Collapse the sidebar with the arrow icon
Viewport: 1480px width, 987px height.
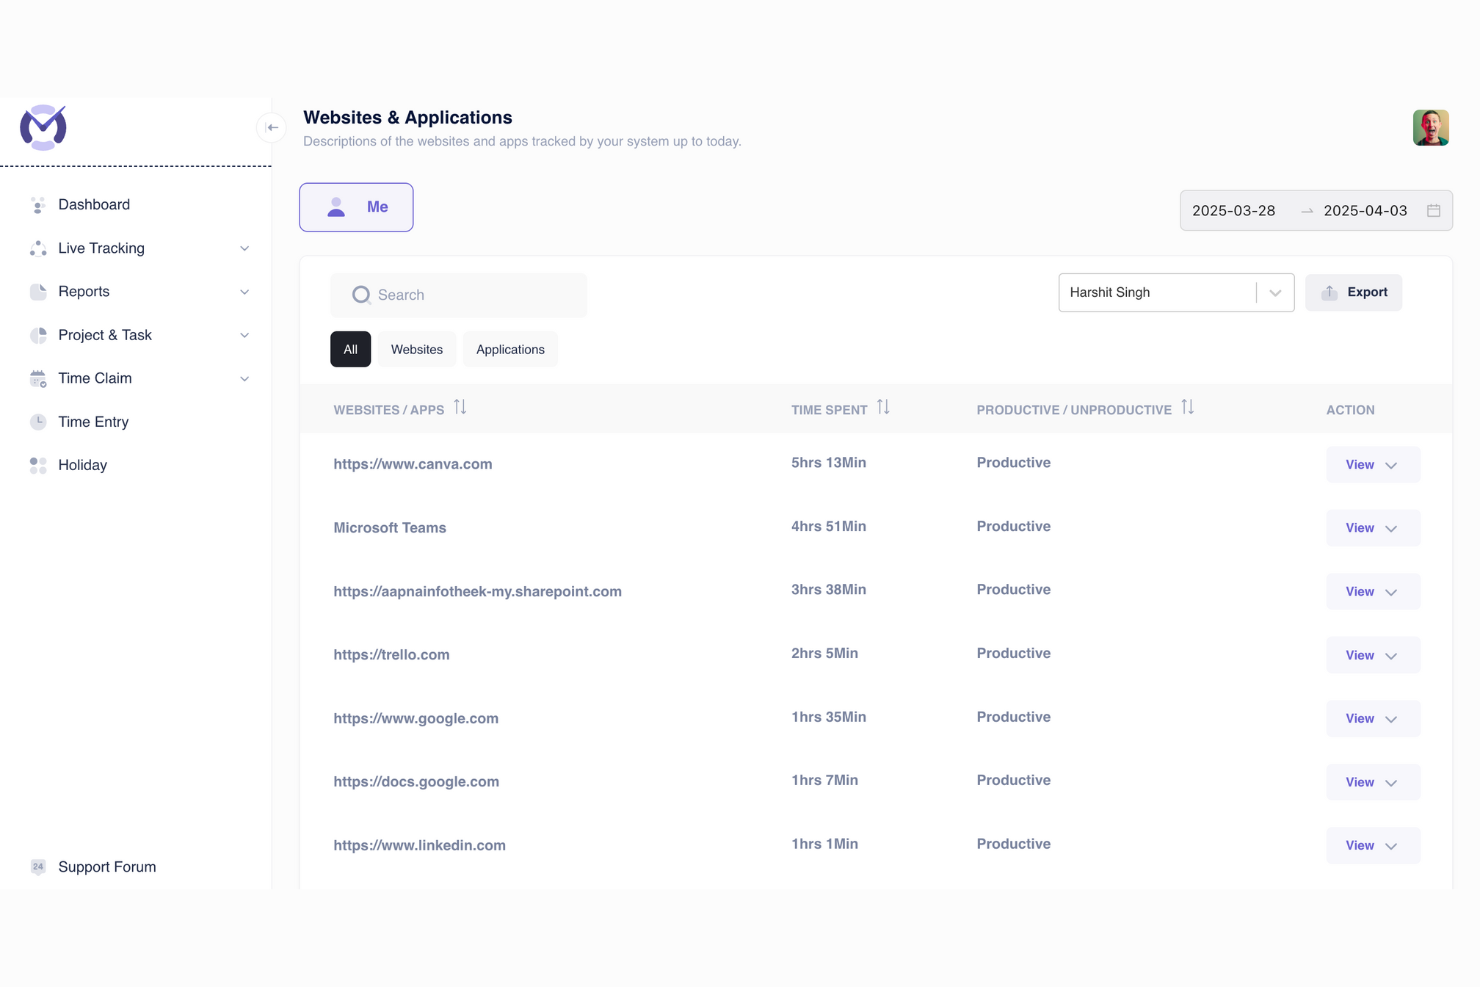pos(271,127)
